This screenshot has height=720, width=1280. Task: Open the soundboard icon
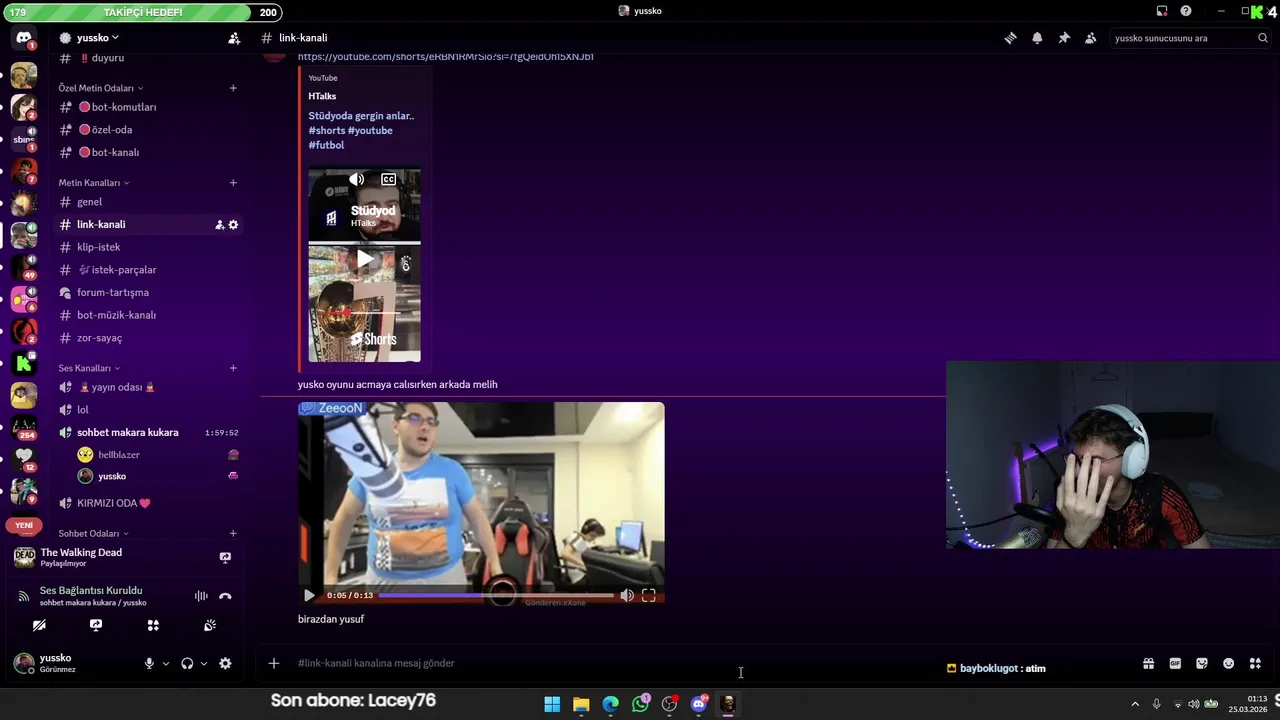[x=210, y=625]
